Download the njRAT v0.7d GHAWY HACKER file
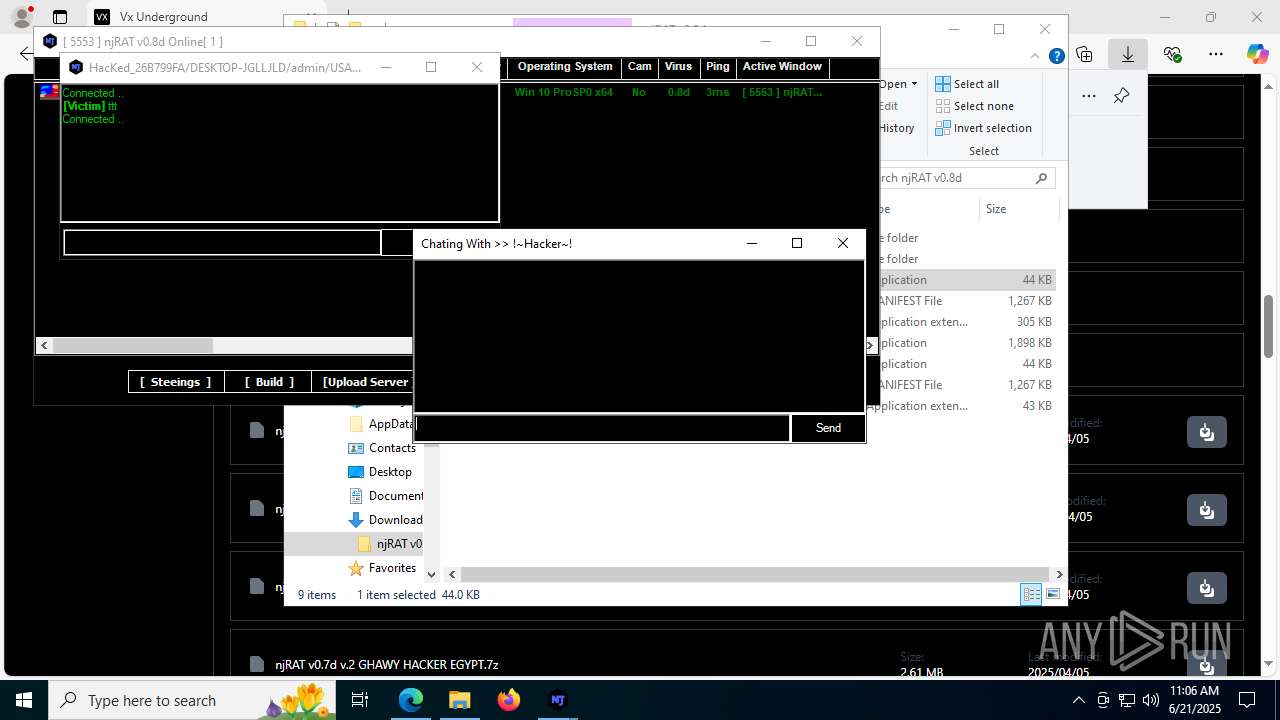The image size is (1280, 720). [x=1207, y=664]
